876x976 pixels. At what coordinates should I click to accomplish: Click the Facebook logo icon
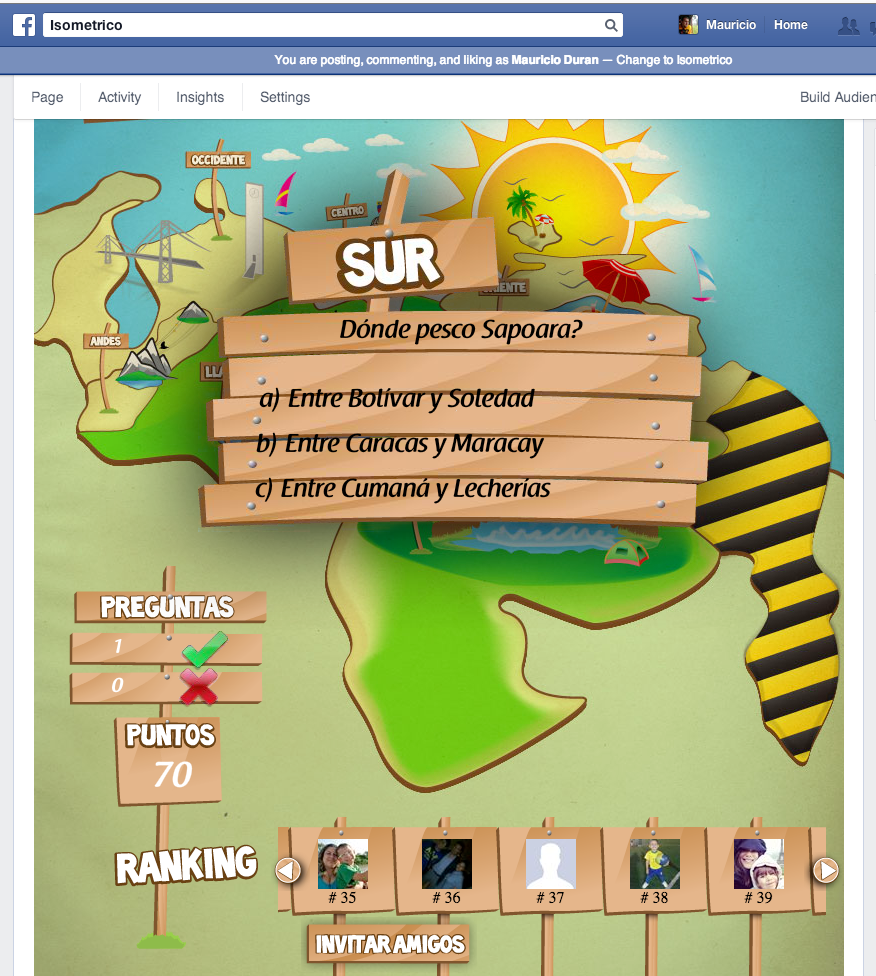24,25
